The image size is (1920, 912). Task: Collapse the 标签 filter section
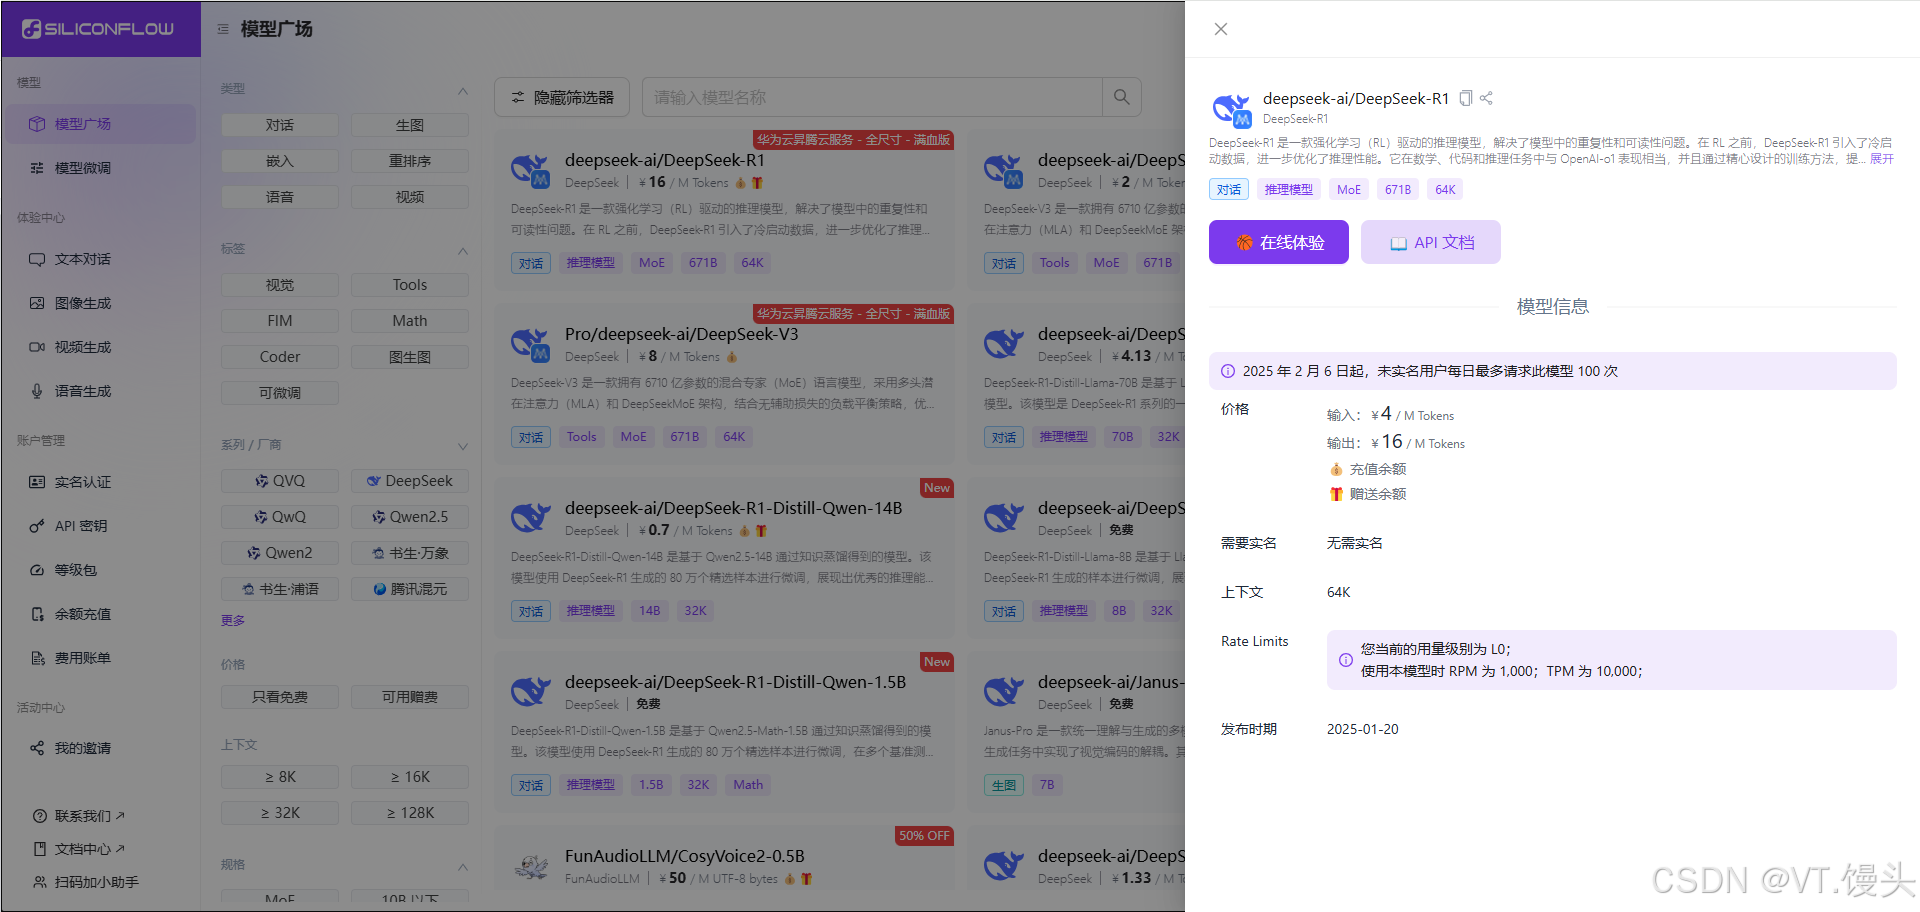(462, 251)
